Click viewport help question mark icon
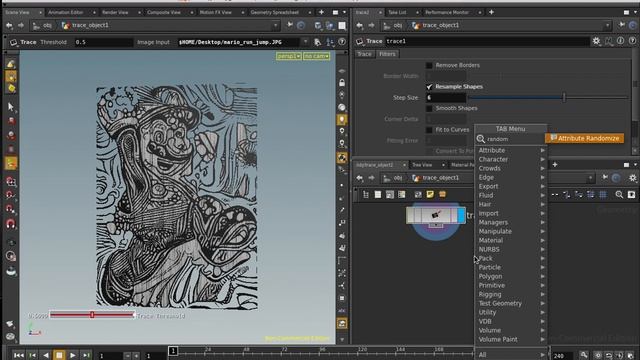 coord(342,42)
